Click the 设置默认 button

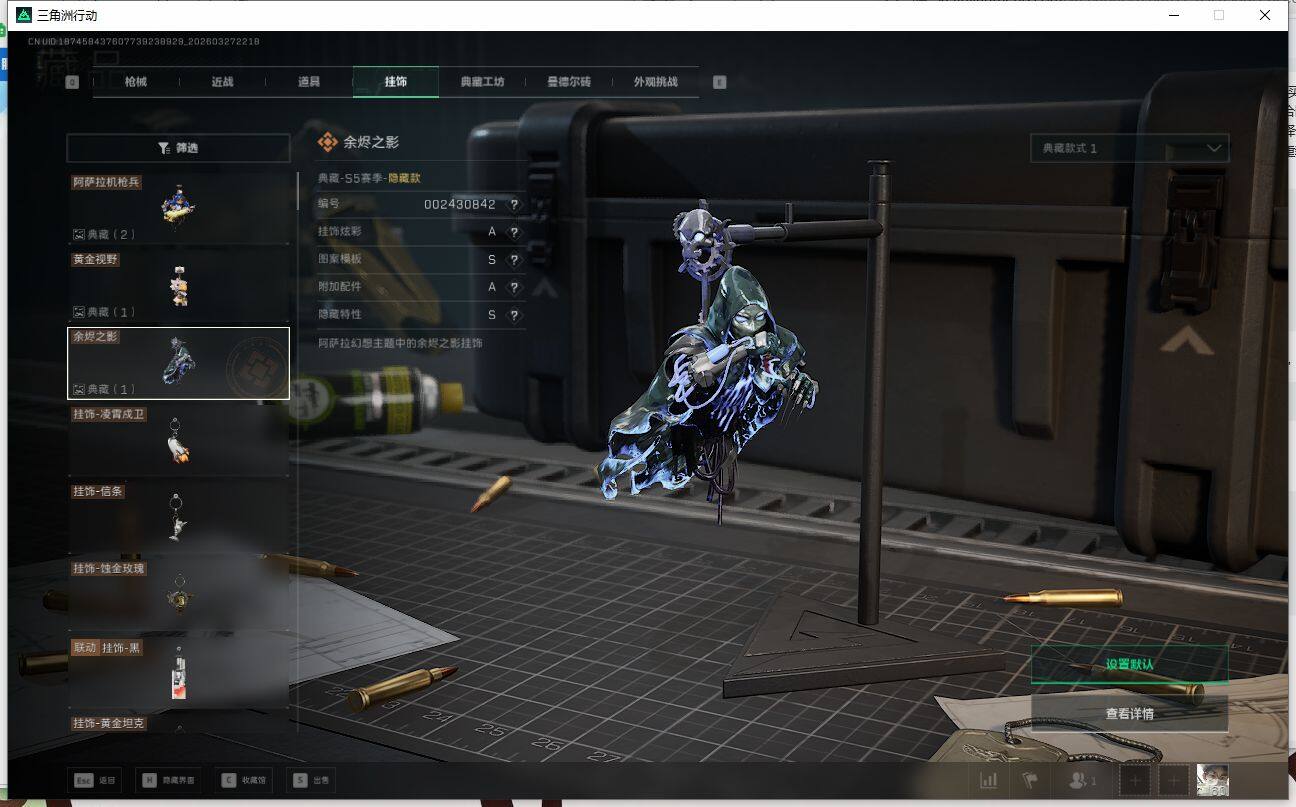(x=1130, y=664)
